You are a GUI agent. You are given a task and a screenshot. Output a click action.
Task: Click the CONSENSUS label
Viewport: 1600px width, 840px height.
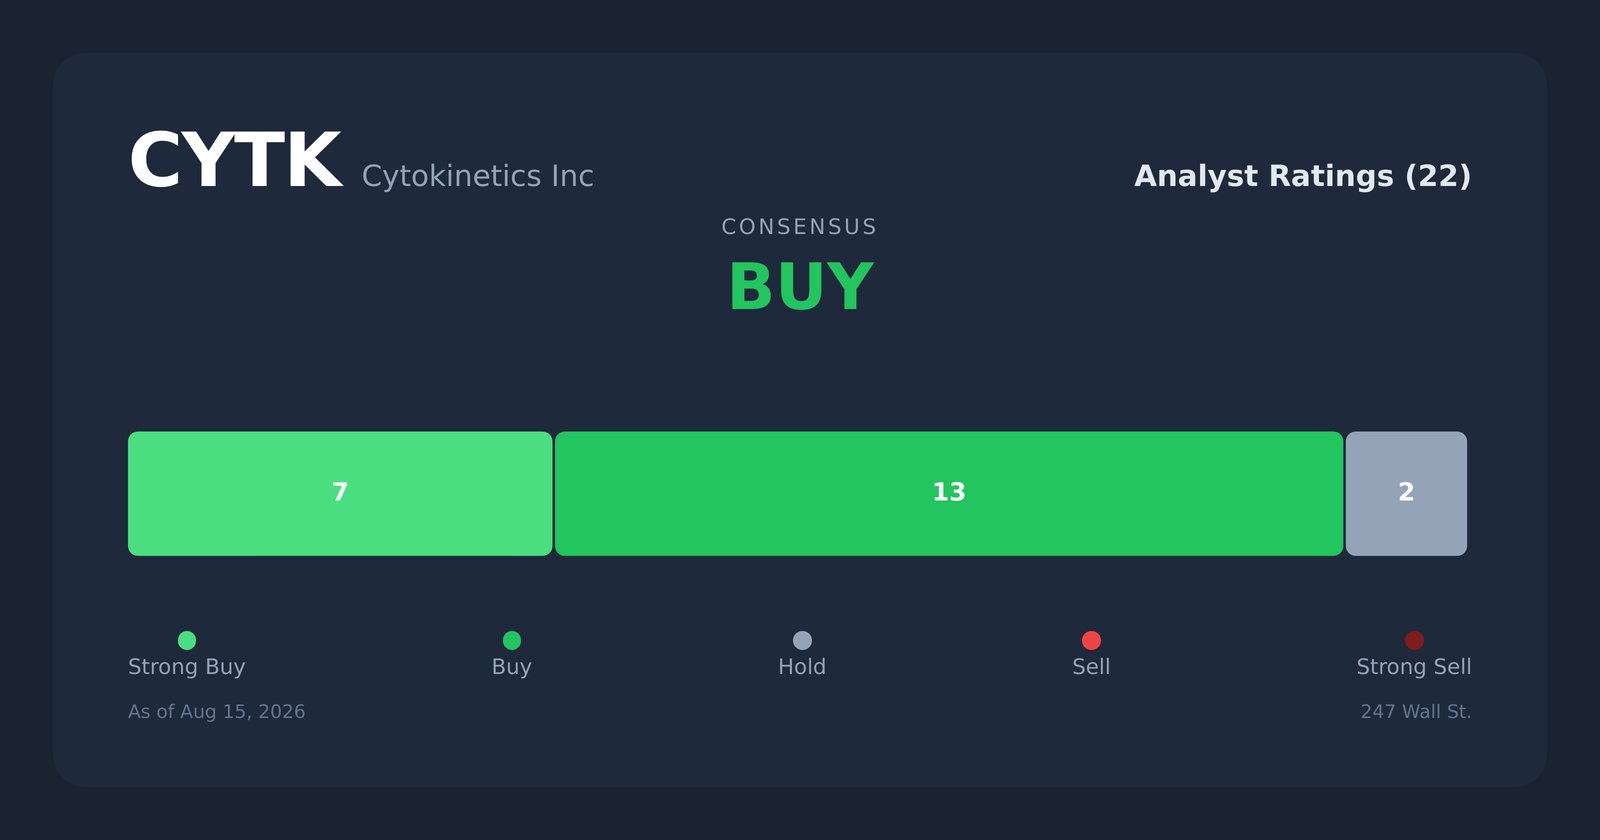coord(800,227)
